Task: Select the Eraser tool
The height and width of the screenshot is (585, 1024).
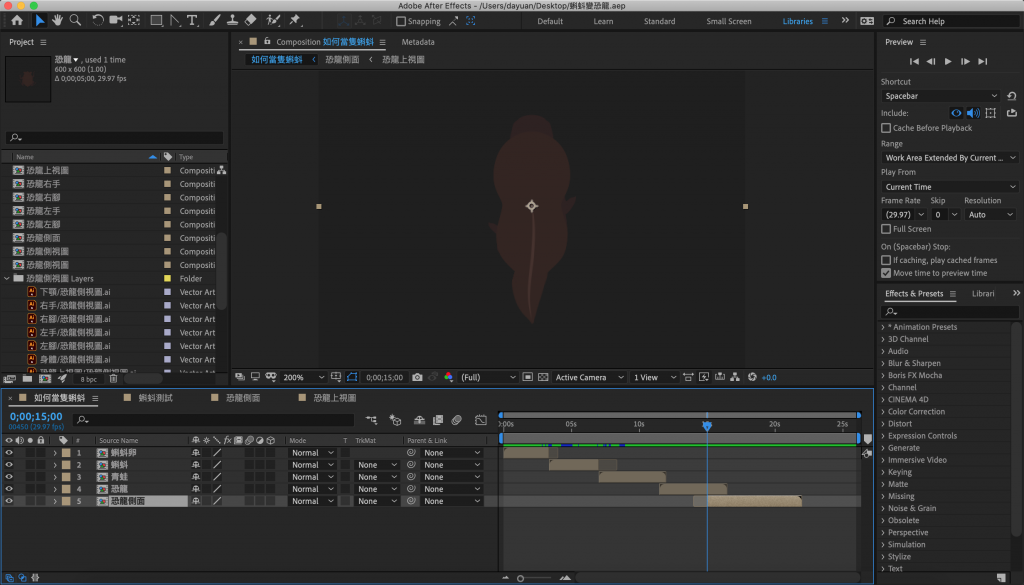Action: [x=250, y=20]
